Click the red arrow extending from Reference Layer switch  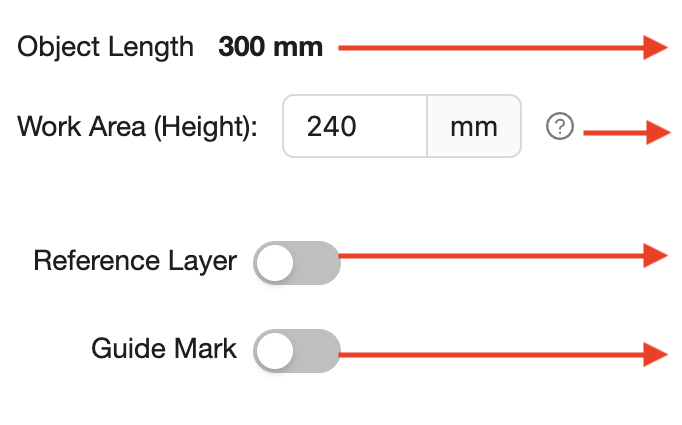[x=503, y=256]
